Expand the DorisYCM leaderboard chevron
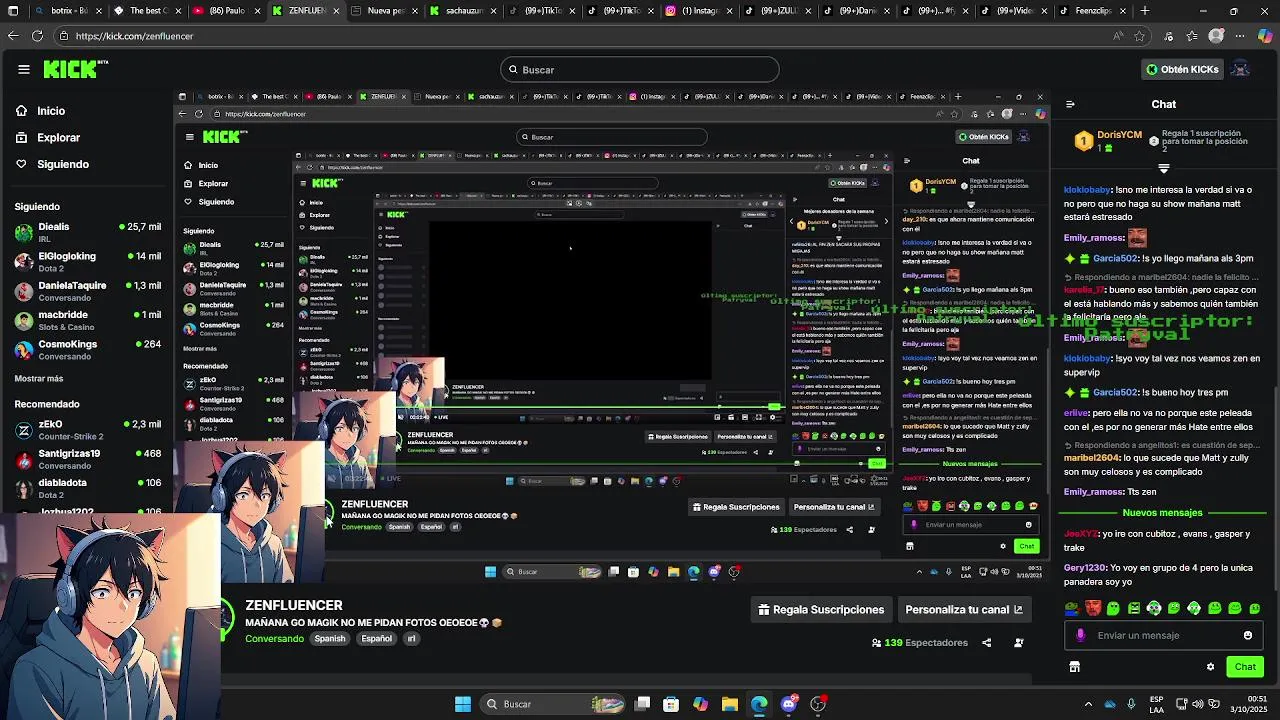 tap(1163, 168)
